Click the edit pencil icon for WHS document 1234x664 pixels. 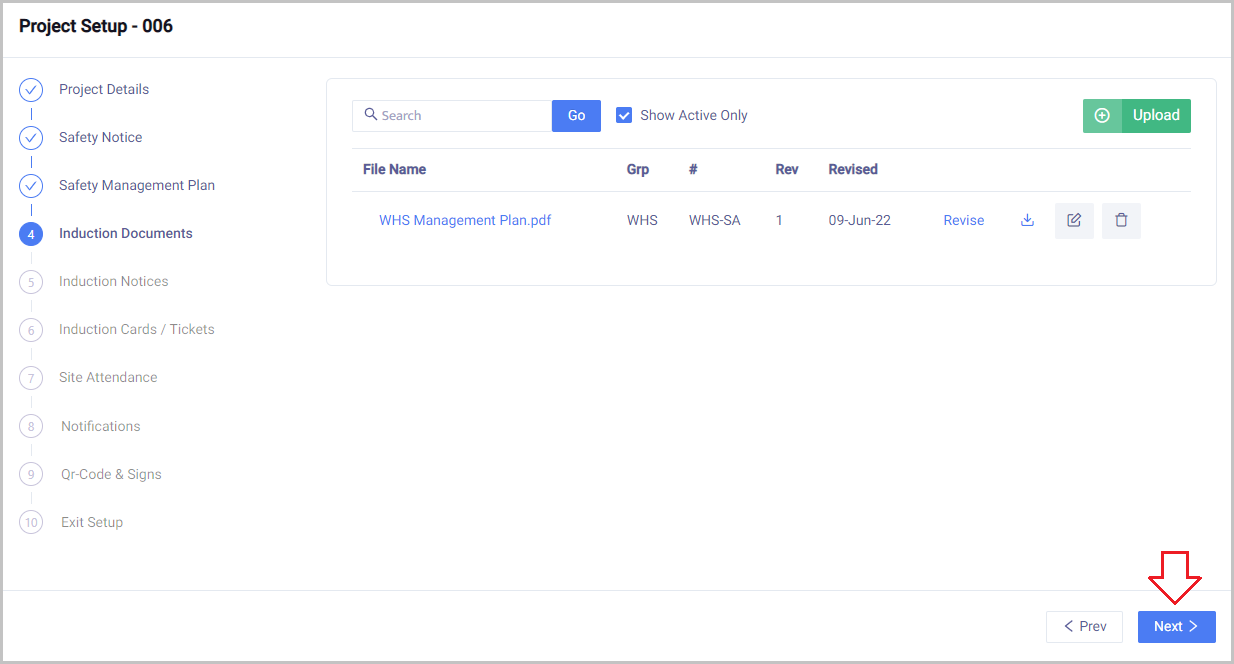[x=1074, y=220]
